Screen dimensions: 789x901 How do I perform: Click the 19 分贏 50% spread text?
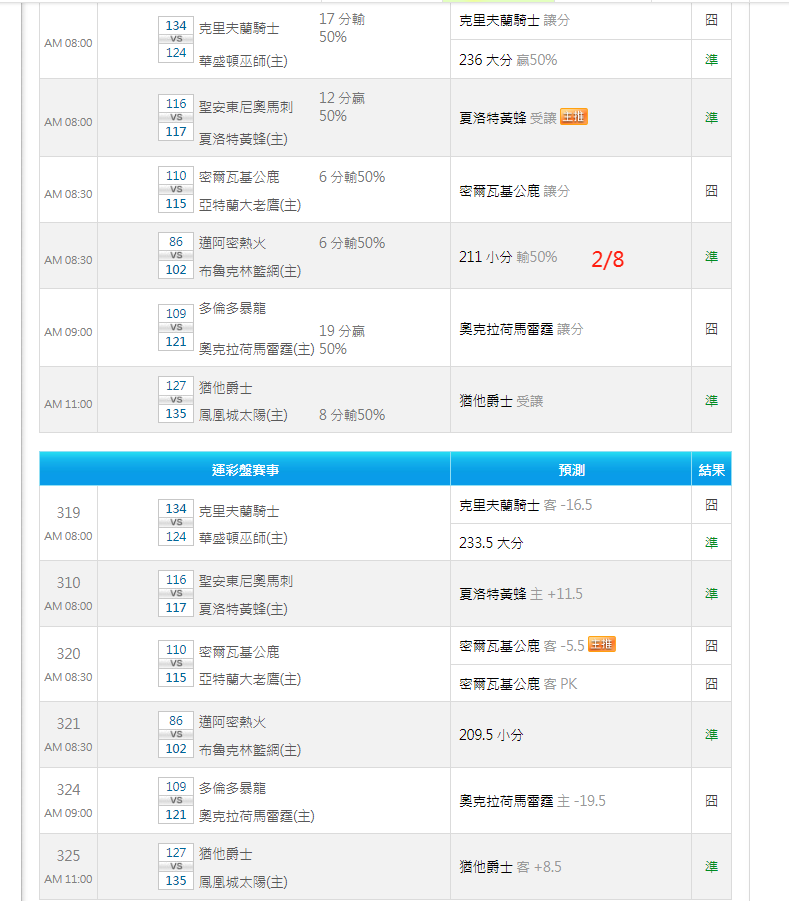point(341,340)
